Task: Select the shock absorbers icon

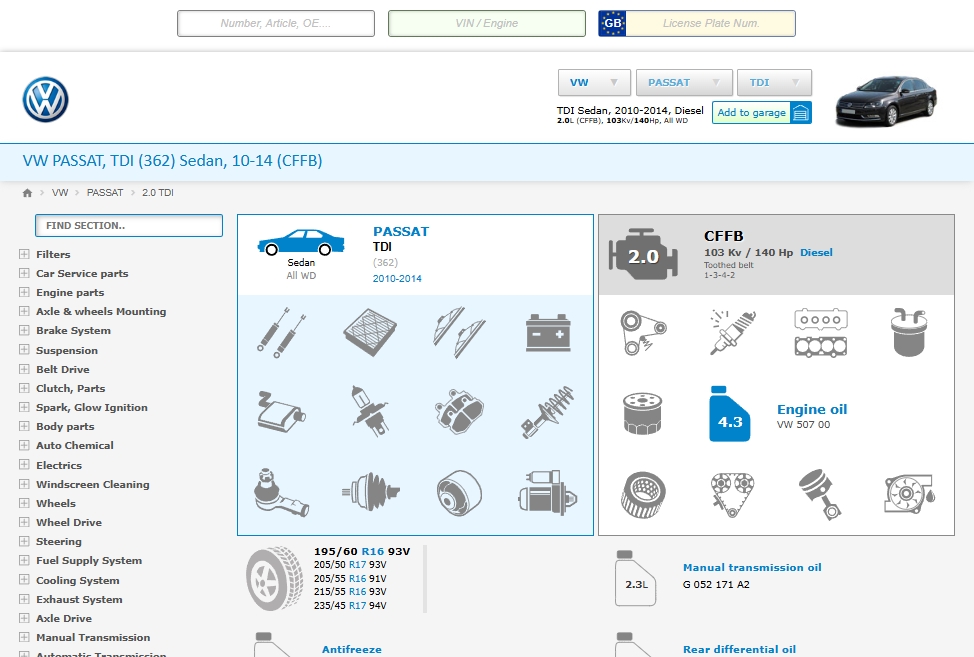Action: (283, 330)
